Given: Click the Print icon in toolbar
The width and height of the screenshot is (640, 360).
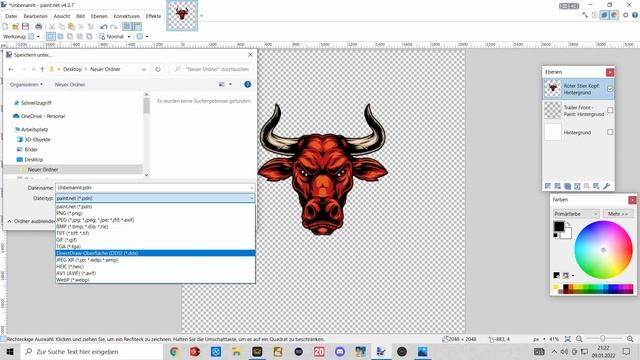Looking at the screenshot, I should (x=38, y=27).
